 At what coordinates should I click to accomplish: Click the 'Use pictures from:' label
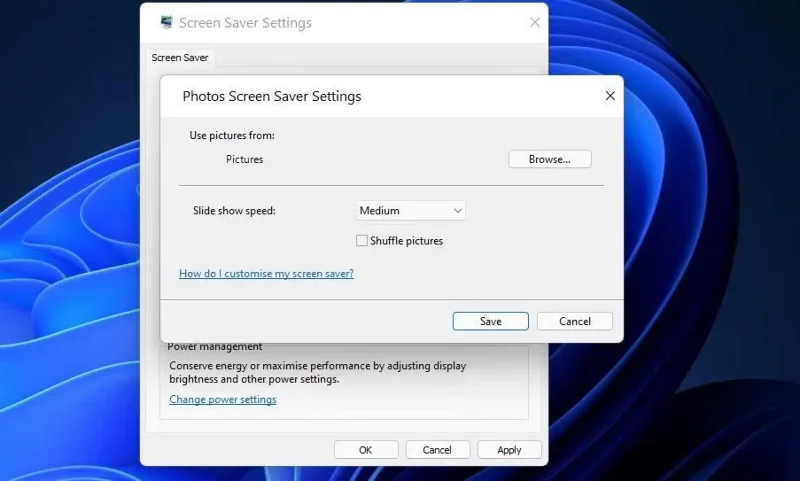232,135
